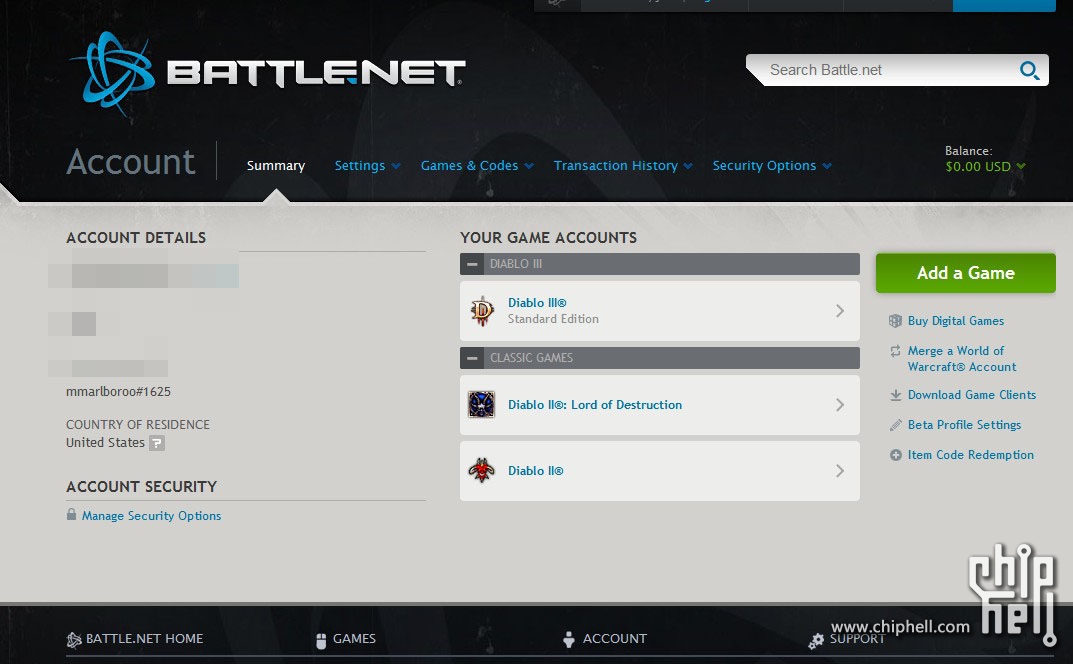Click the Account page heading
1073x664 pixels.
pyautogui.click(x=131, y=162)
